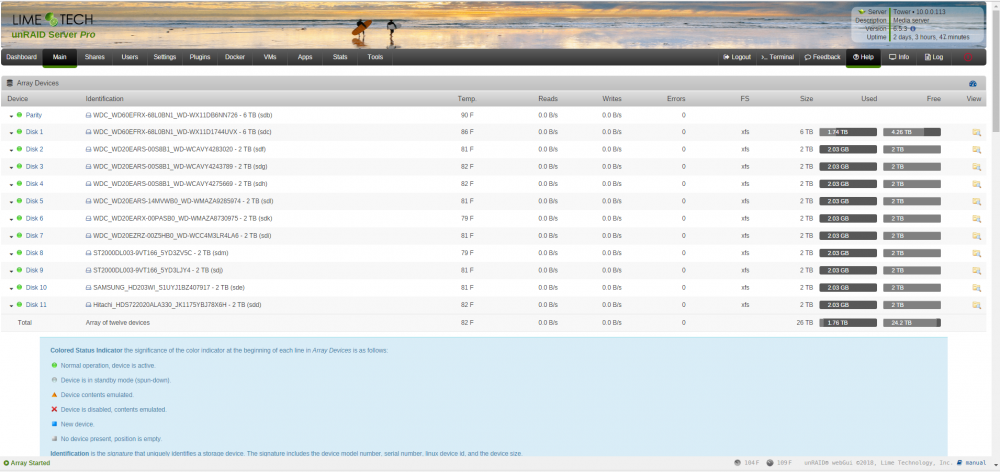
Task: Click Disk 1 used bar showing 1.74 TB
Action: point(848,132)
